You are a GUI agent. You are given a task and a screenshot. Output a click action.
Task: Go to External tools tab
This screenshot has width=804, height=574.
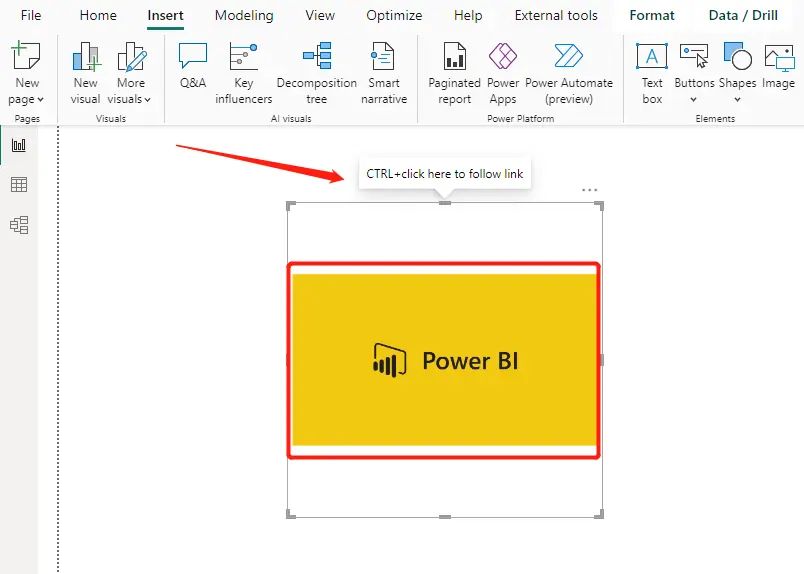[x=556, y=15]
